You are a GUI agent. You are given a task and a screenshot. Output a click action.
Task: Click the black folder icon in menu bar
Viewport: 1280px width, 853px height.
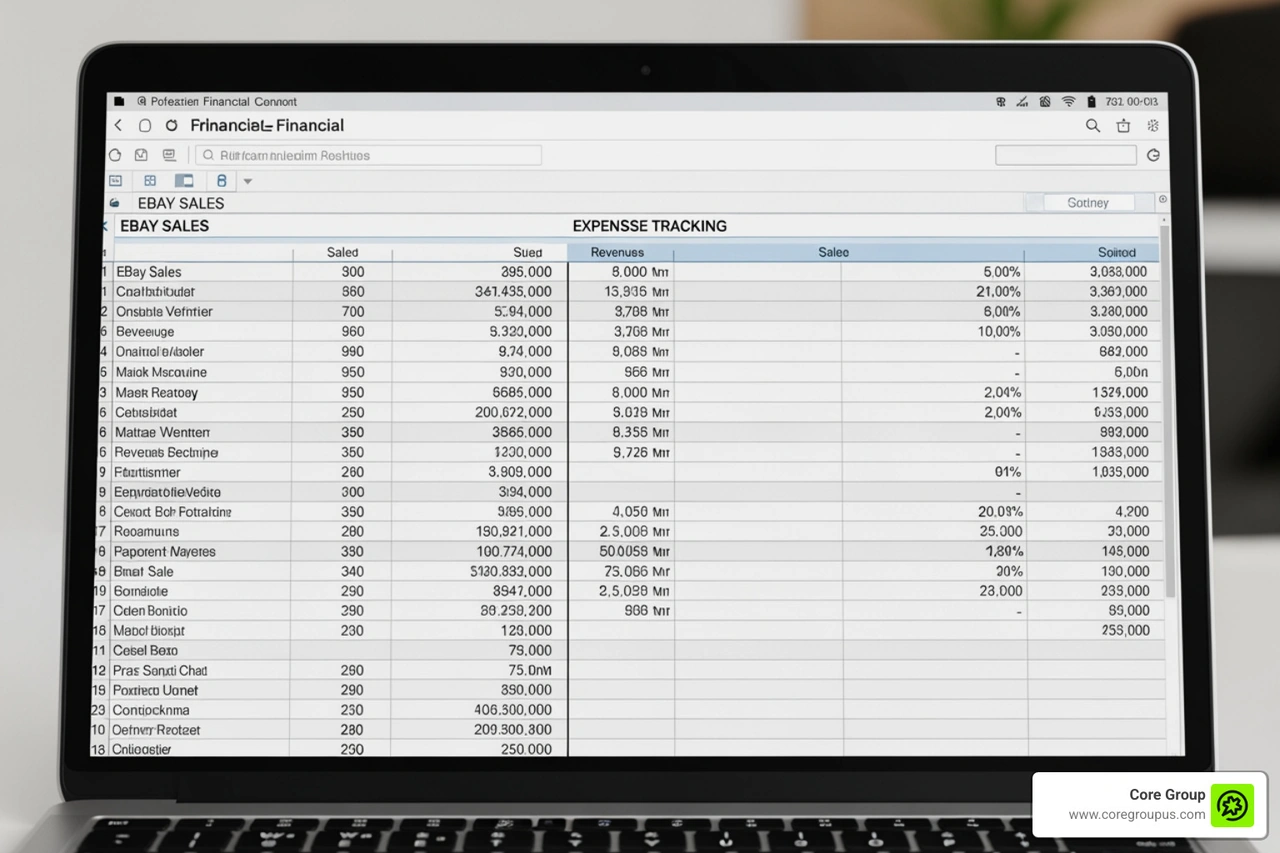point(119,102)
